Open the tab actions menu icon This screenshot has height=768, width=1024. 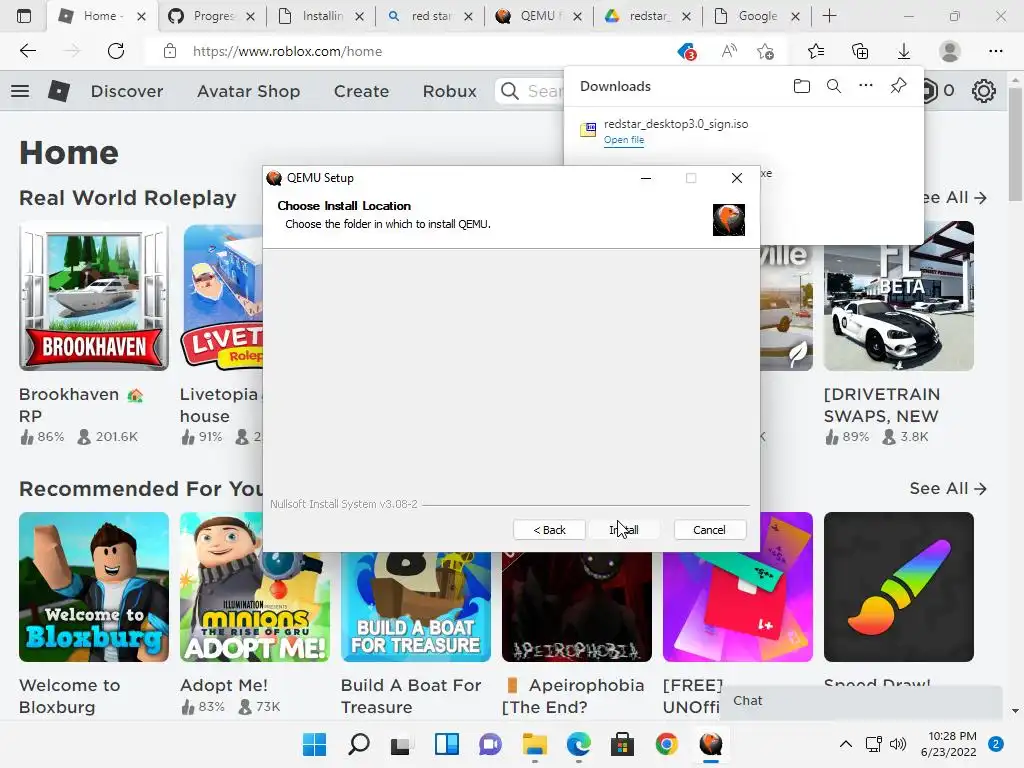coord(24,16)
